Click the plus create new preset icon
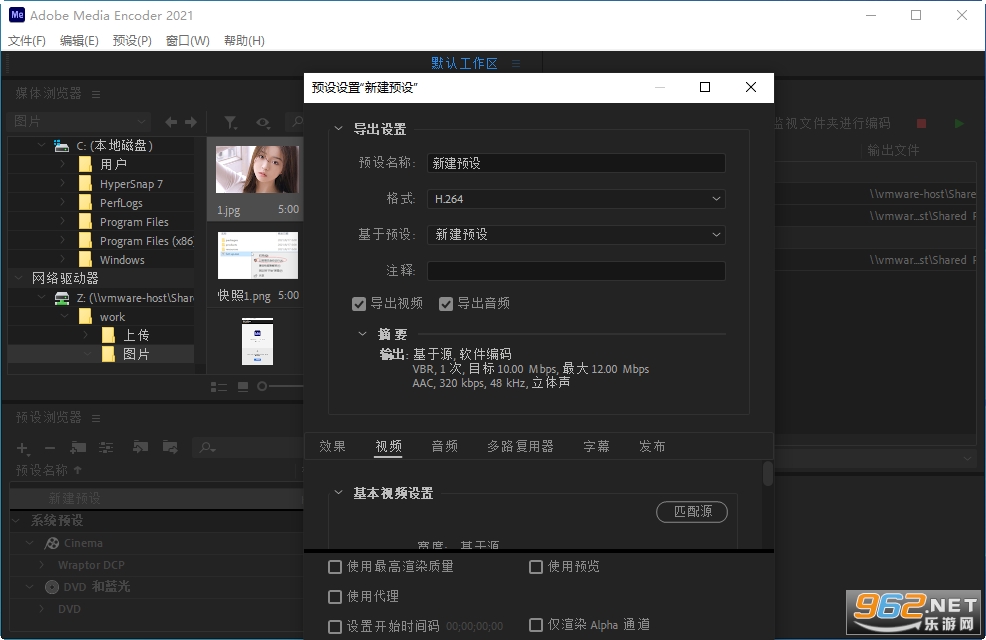This screenshot has width=986, height=640. [x=23, y=448]
